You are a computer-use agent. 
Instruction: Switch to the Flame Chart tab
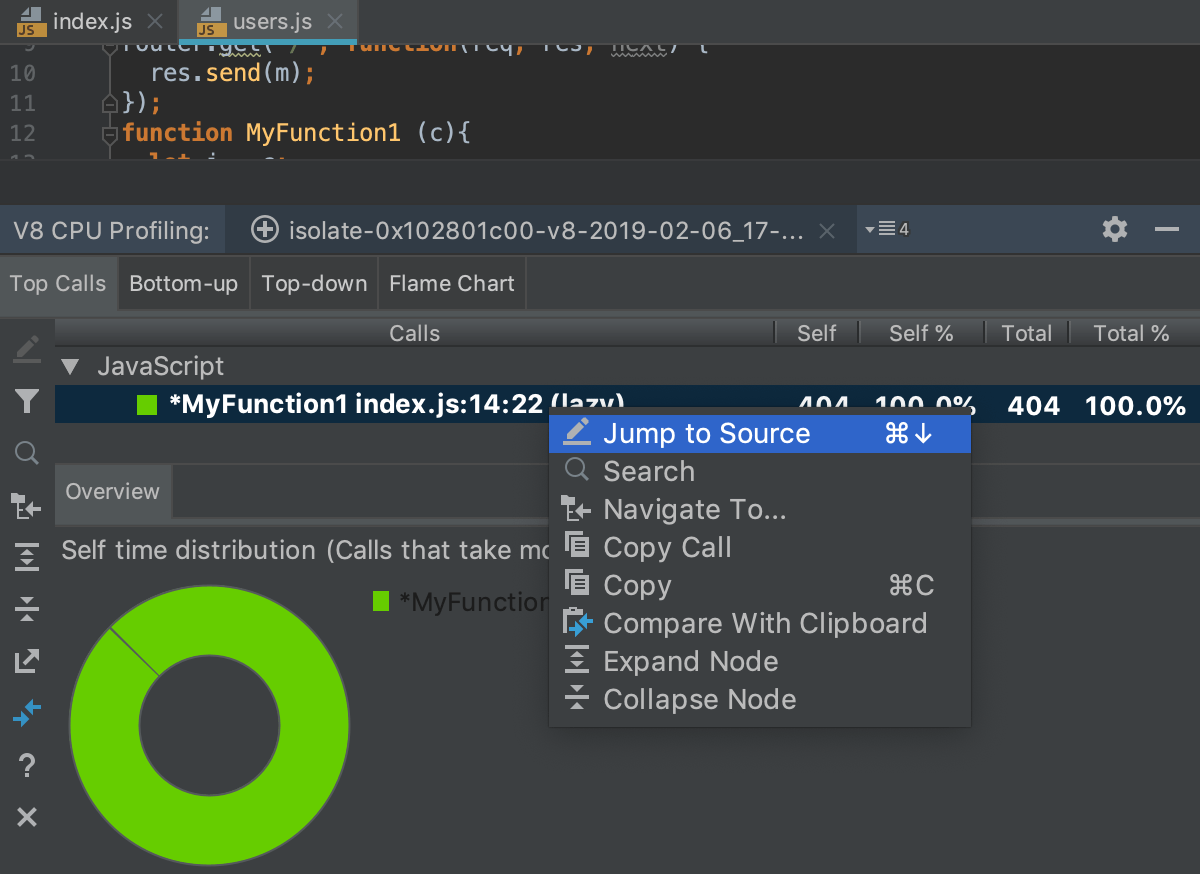(x=451, y=283)
